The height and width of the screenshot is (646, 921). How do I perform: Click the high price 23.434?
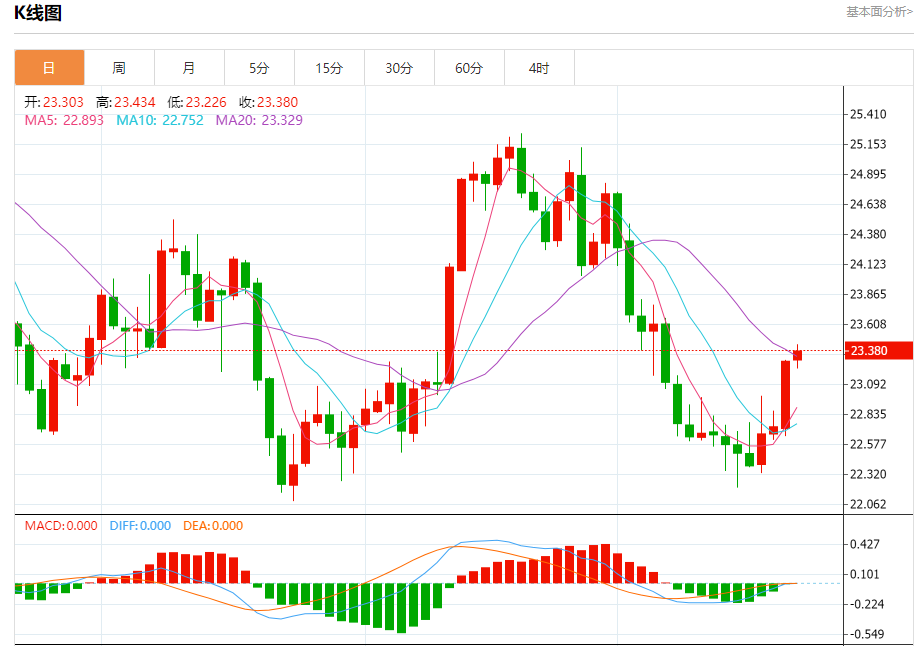[135, 102]
